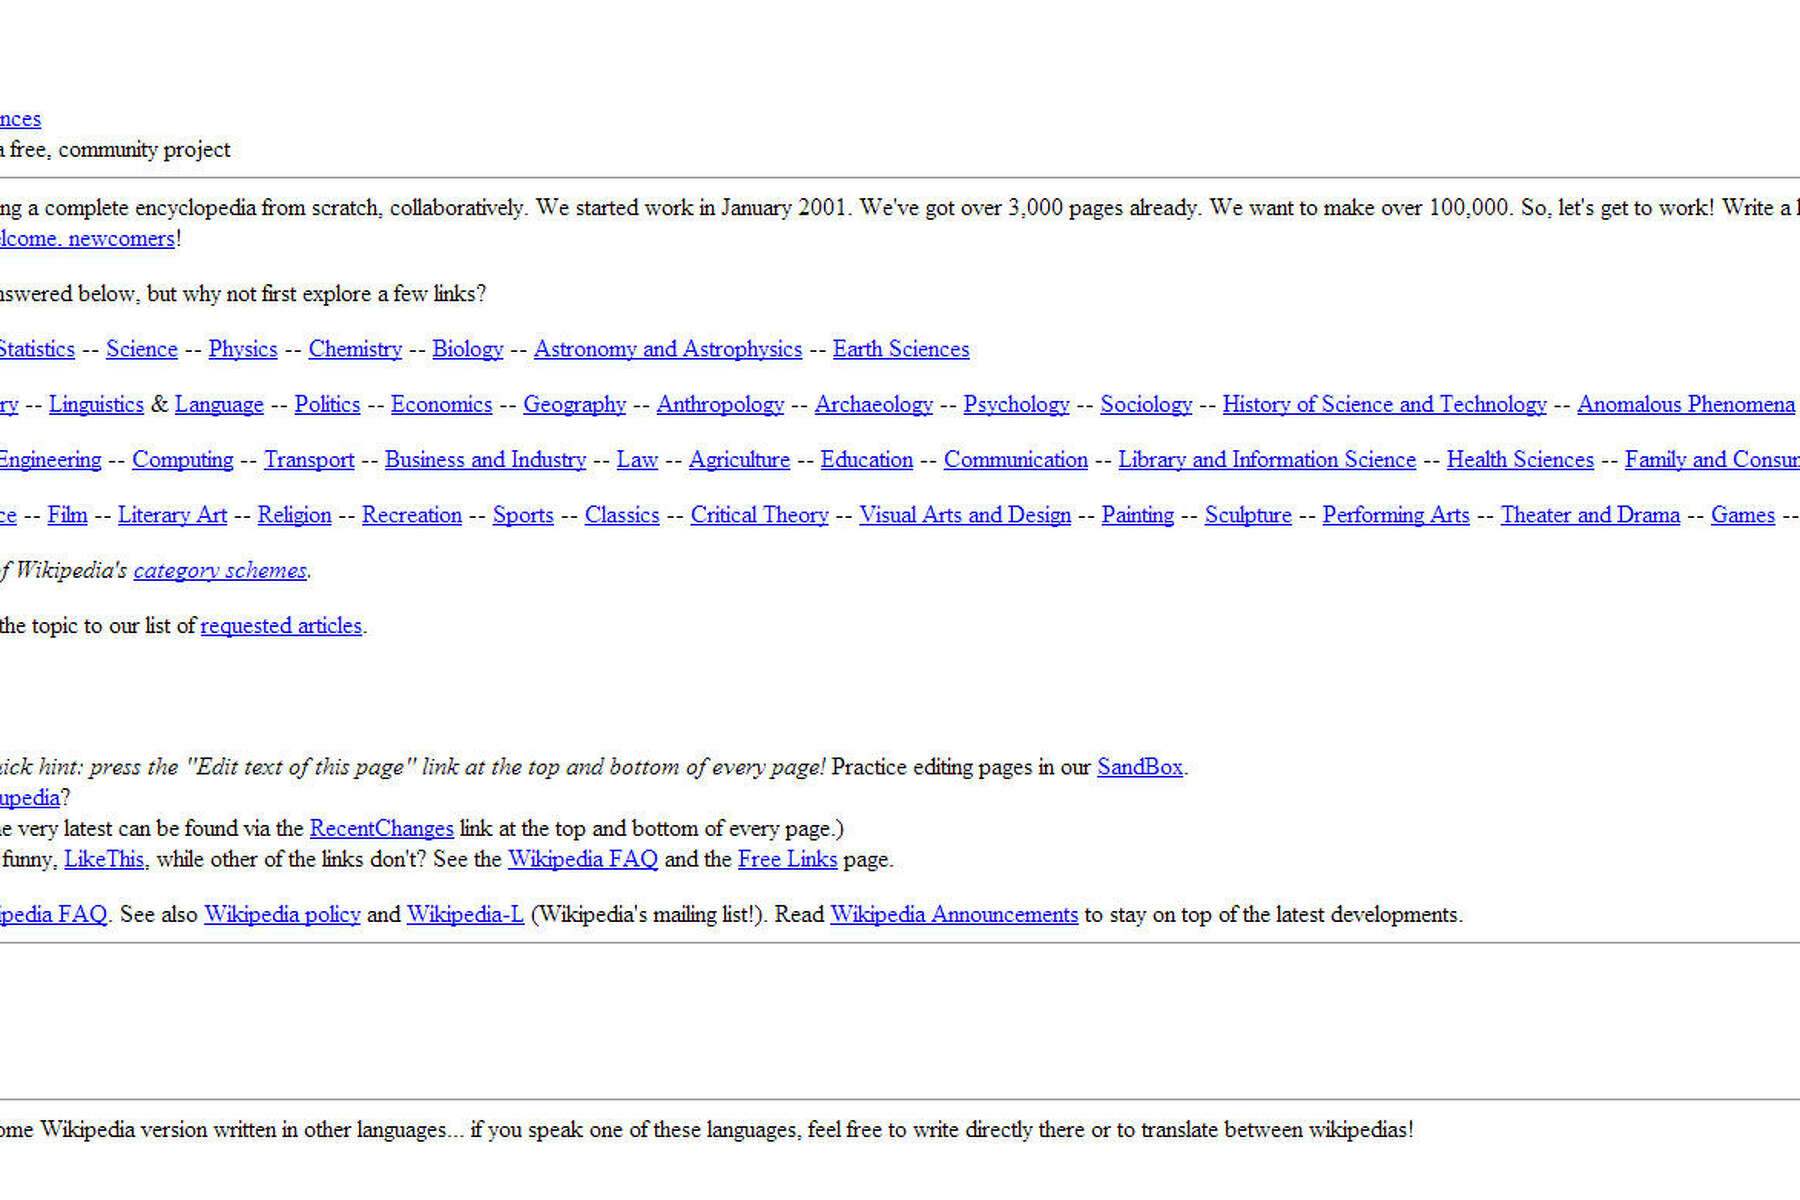Open Theater and Drama link
1800x1200 pixels.
pyautogui.click(x=1590, y=515)
